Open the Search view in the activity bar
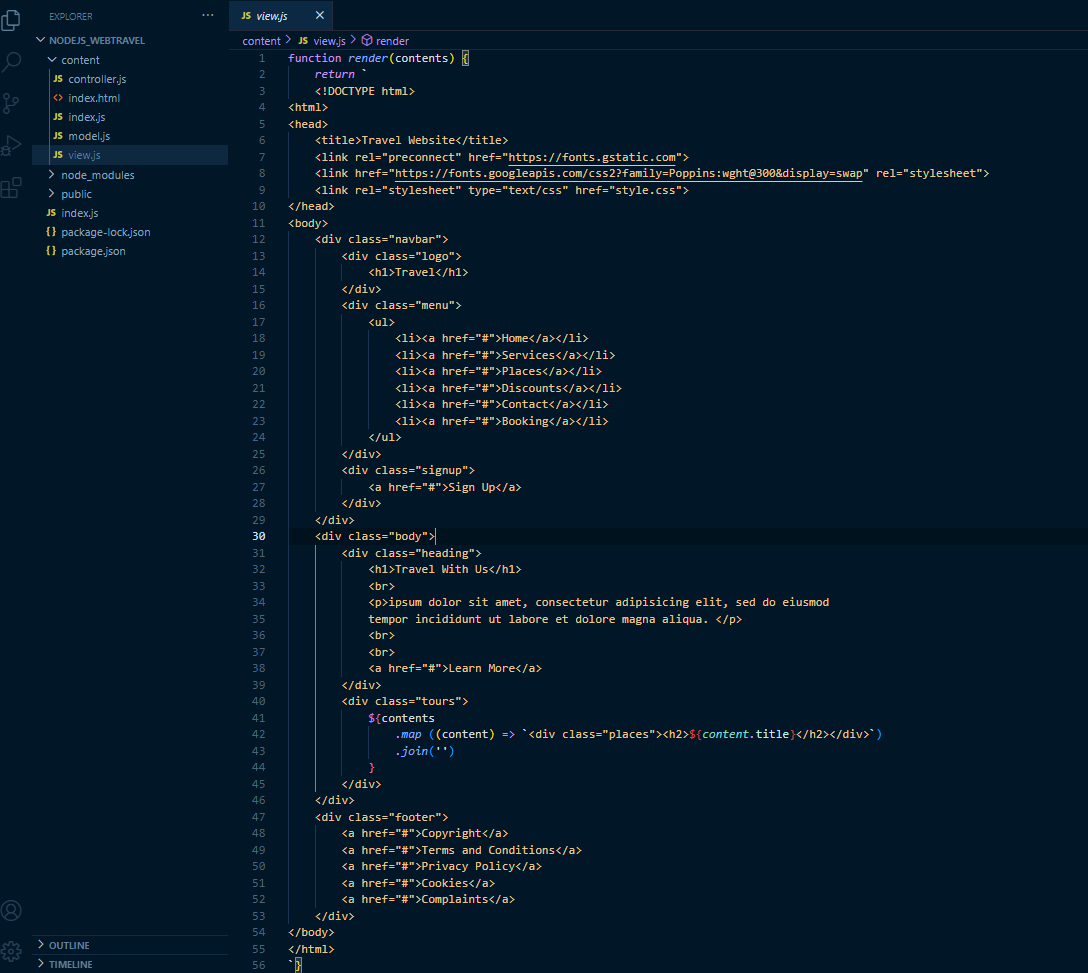1088x973 pixels. (13, 62)
